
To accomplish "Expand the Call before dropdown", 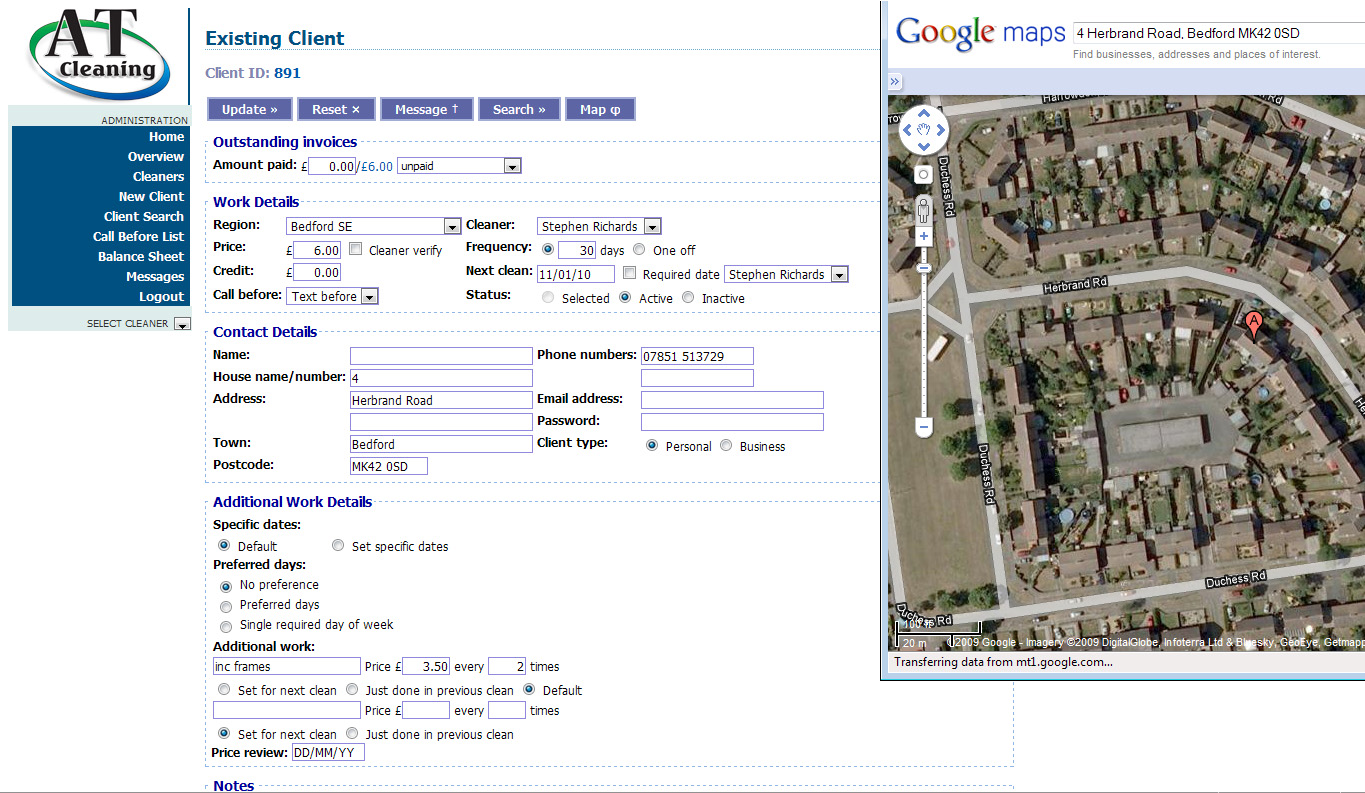I will coord(332,296).
